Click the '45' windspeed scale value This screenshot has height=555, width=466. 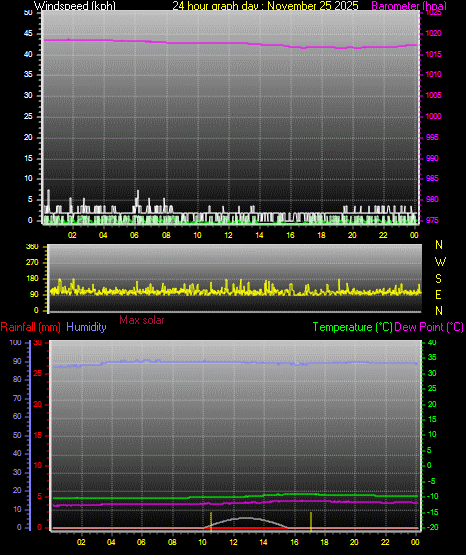point(28,33)
